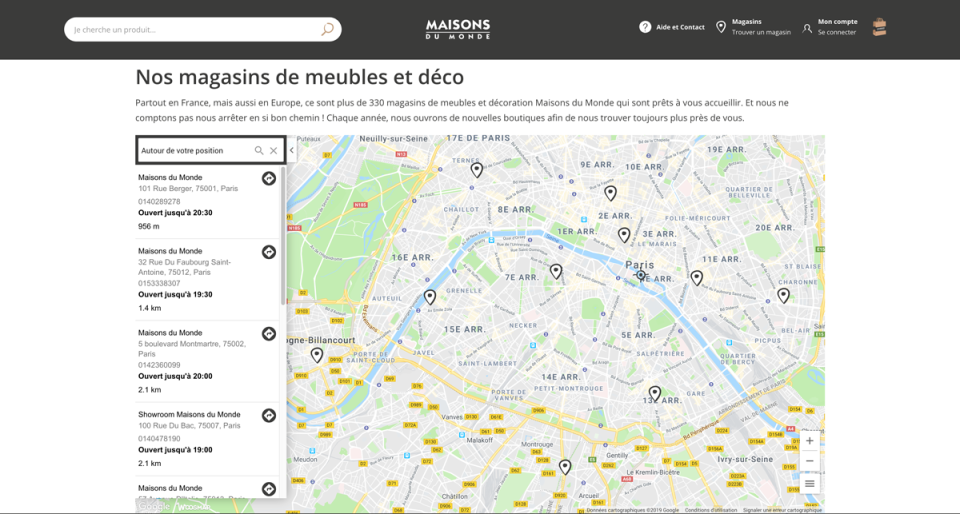Collapse the store list panel with the chevron
Screen dimensions: 960x514
[x=291, y=150]
